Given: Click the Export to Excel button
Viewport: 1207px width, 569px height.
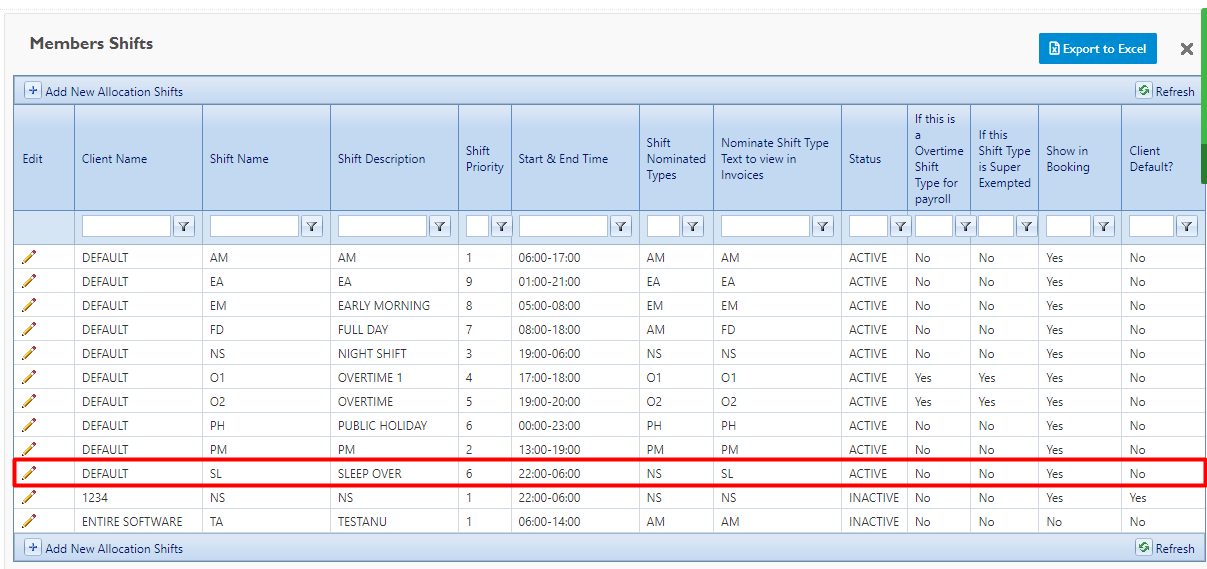Looking at the screenshot, I should point(1097,49).
